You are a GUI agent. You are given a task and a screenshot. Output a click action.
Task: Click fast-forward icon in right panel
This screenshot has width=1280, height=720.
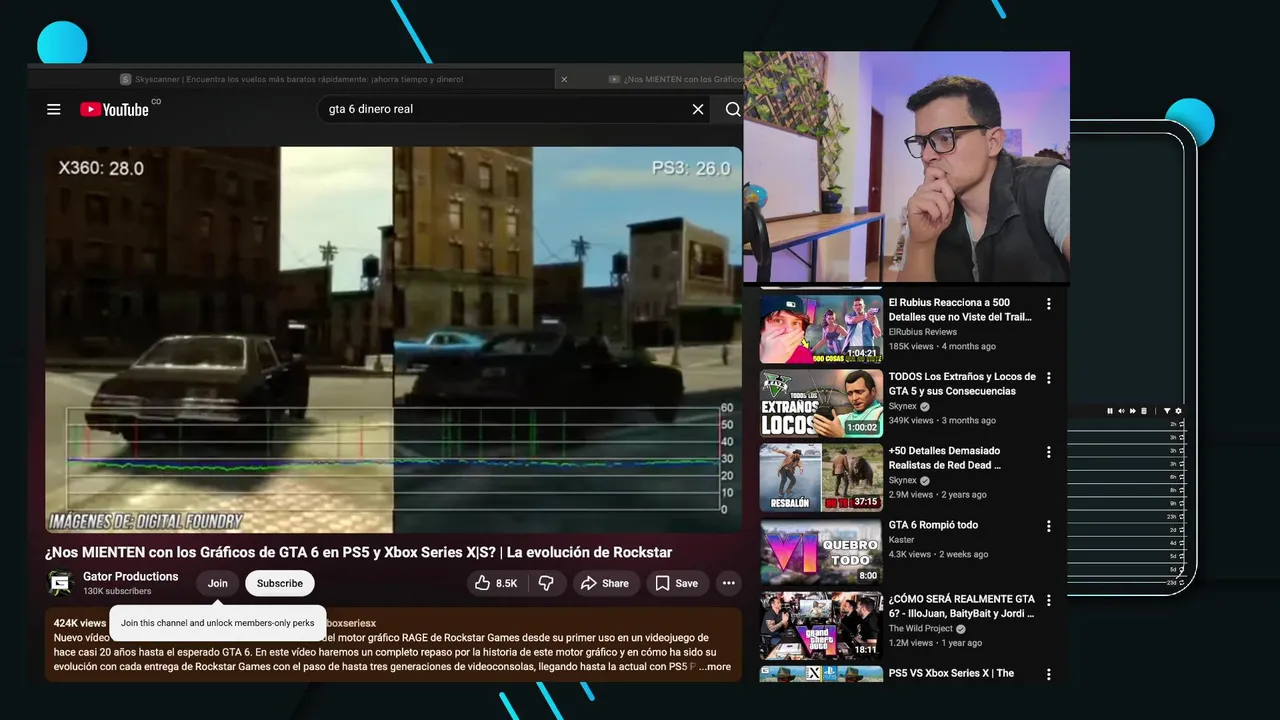(x=1133, y=411)
